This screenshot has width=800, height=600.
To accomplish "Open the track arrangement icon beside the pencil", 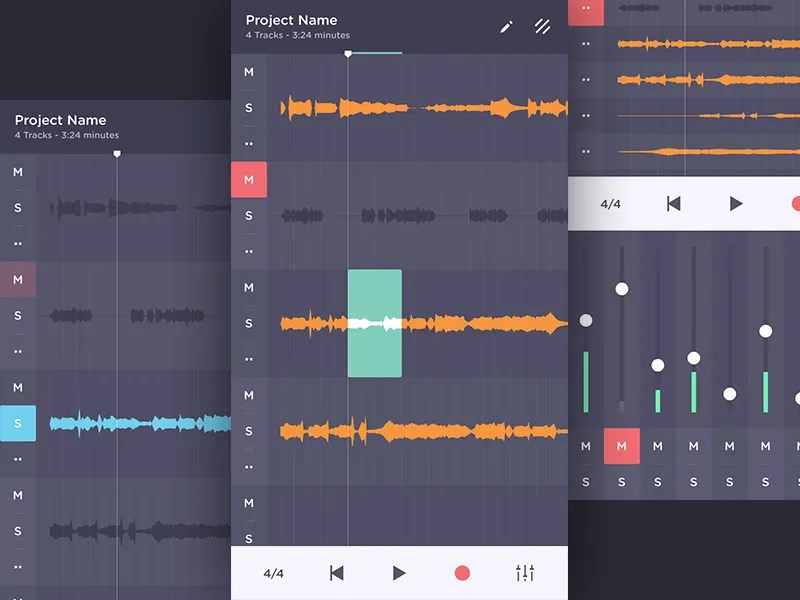I will click(x=542, y=27).
